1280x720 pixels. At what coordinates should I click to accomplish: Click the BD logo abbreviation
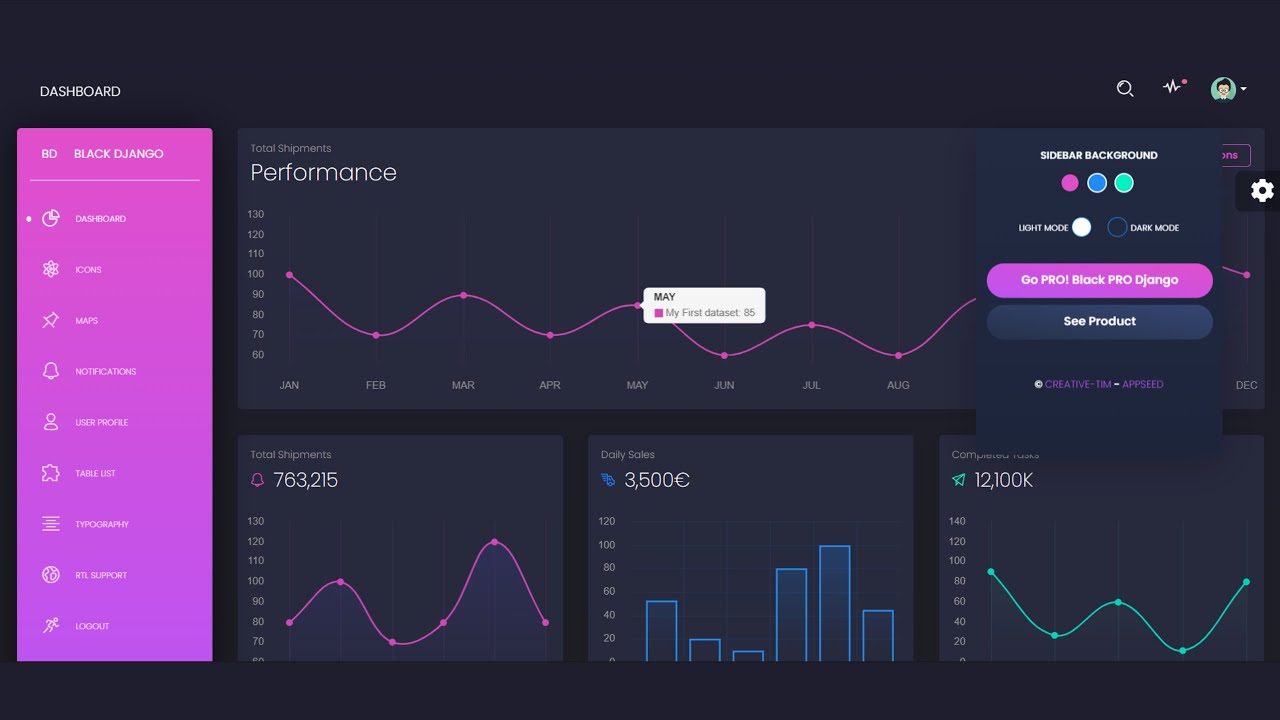(49, 154)
